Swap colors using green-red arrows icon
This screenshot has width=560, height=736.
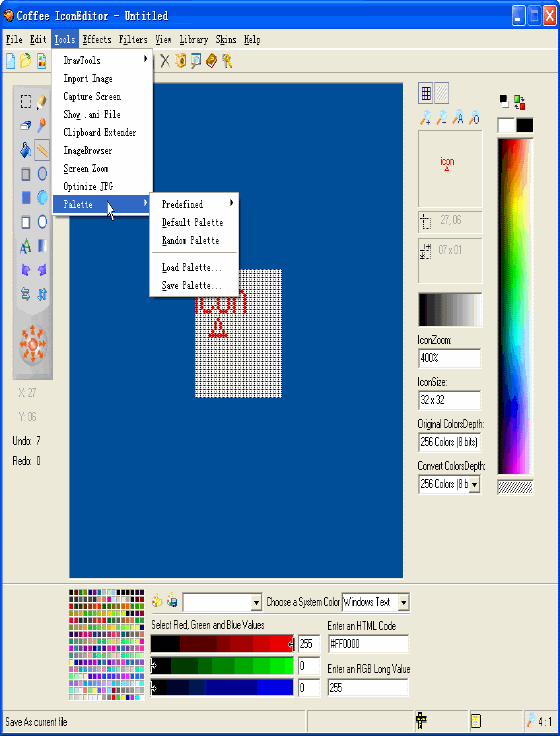pyautogui.click(x=519, y=102)
